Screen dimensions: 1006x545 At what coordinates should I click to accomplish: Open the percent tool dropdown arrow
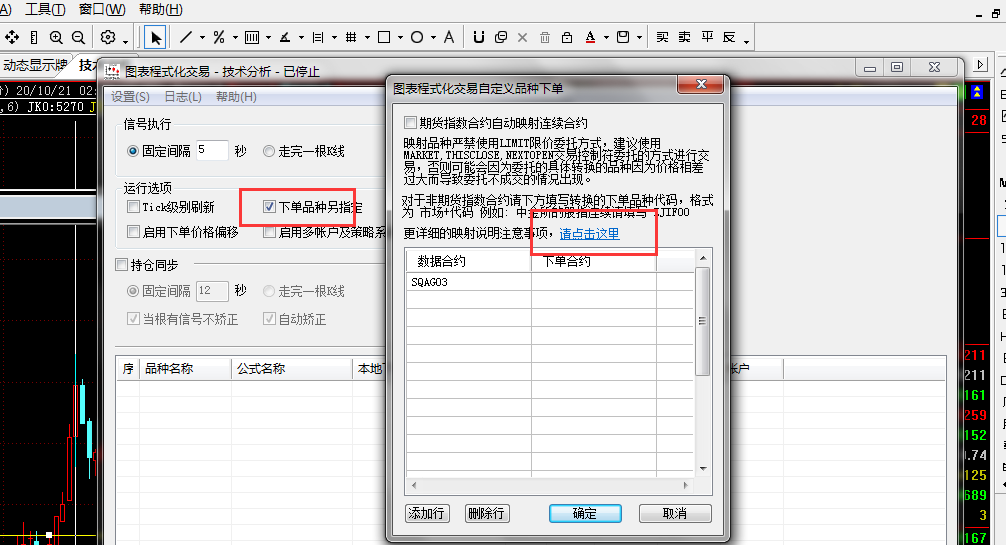235,38
